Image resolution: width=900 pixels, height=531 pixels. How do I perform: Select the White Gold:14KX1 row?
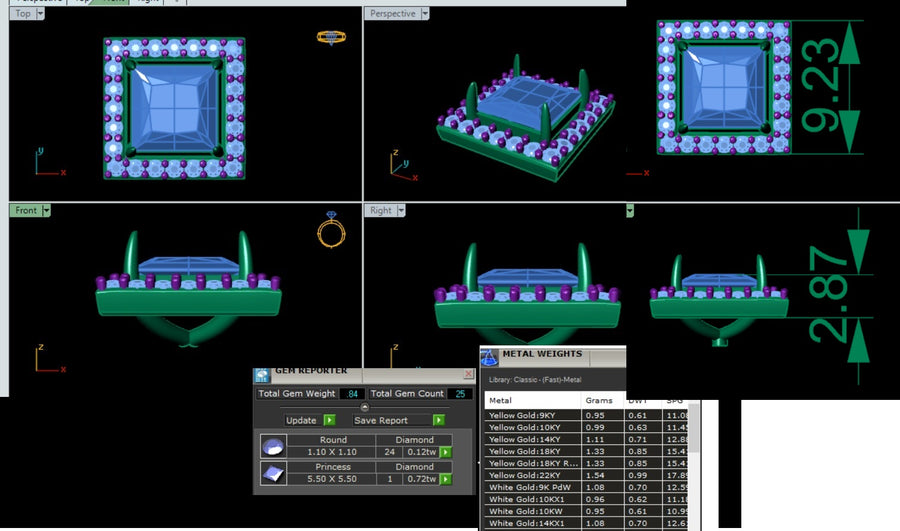click(x=587, y=524)
